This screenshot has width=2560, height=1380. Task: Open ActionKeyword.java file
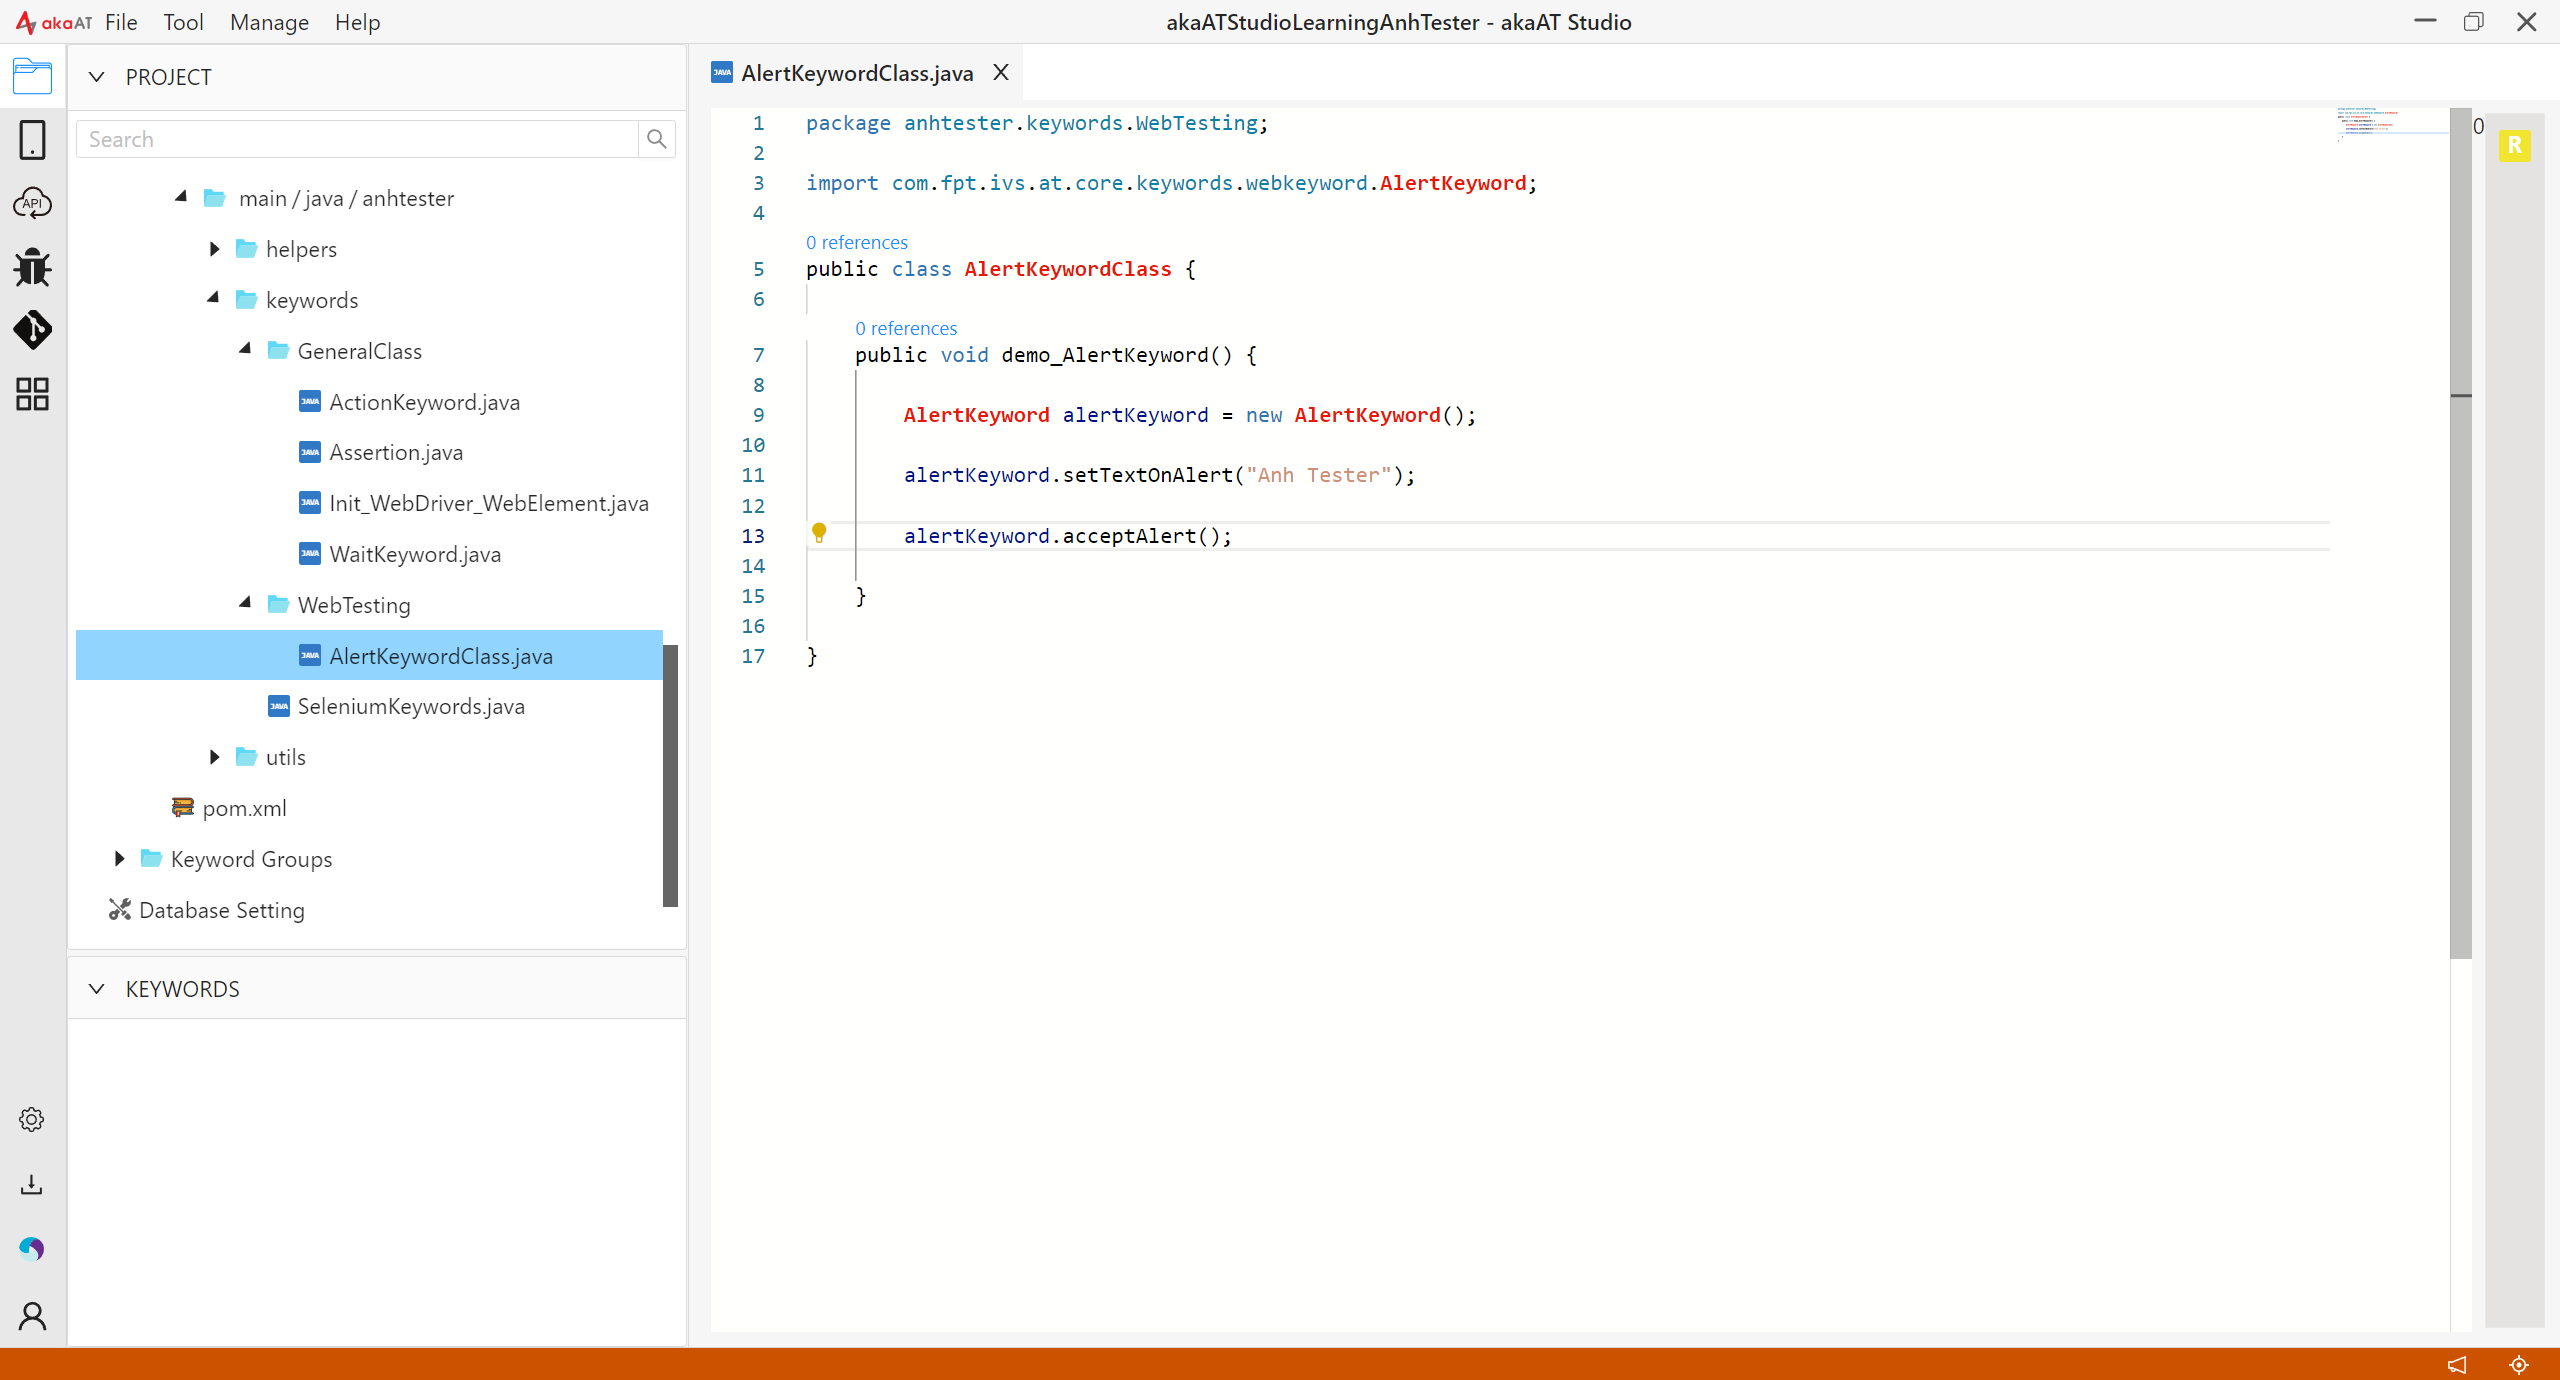(x=425, y=402)
